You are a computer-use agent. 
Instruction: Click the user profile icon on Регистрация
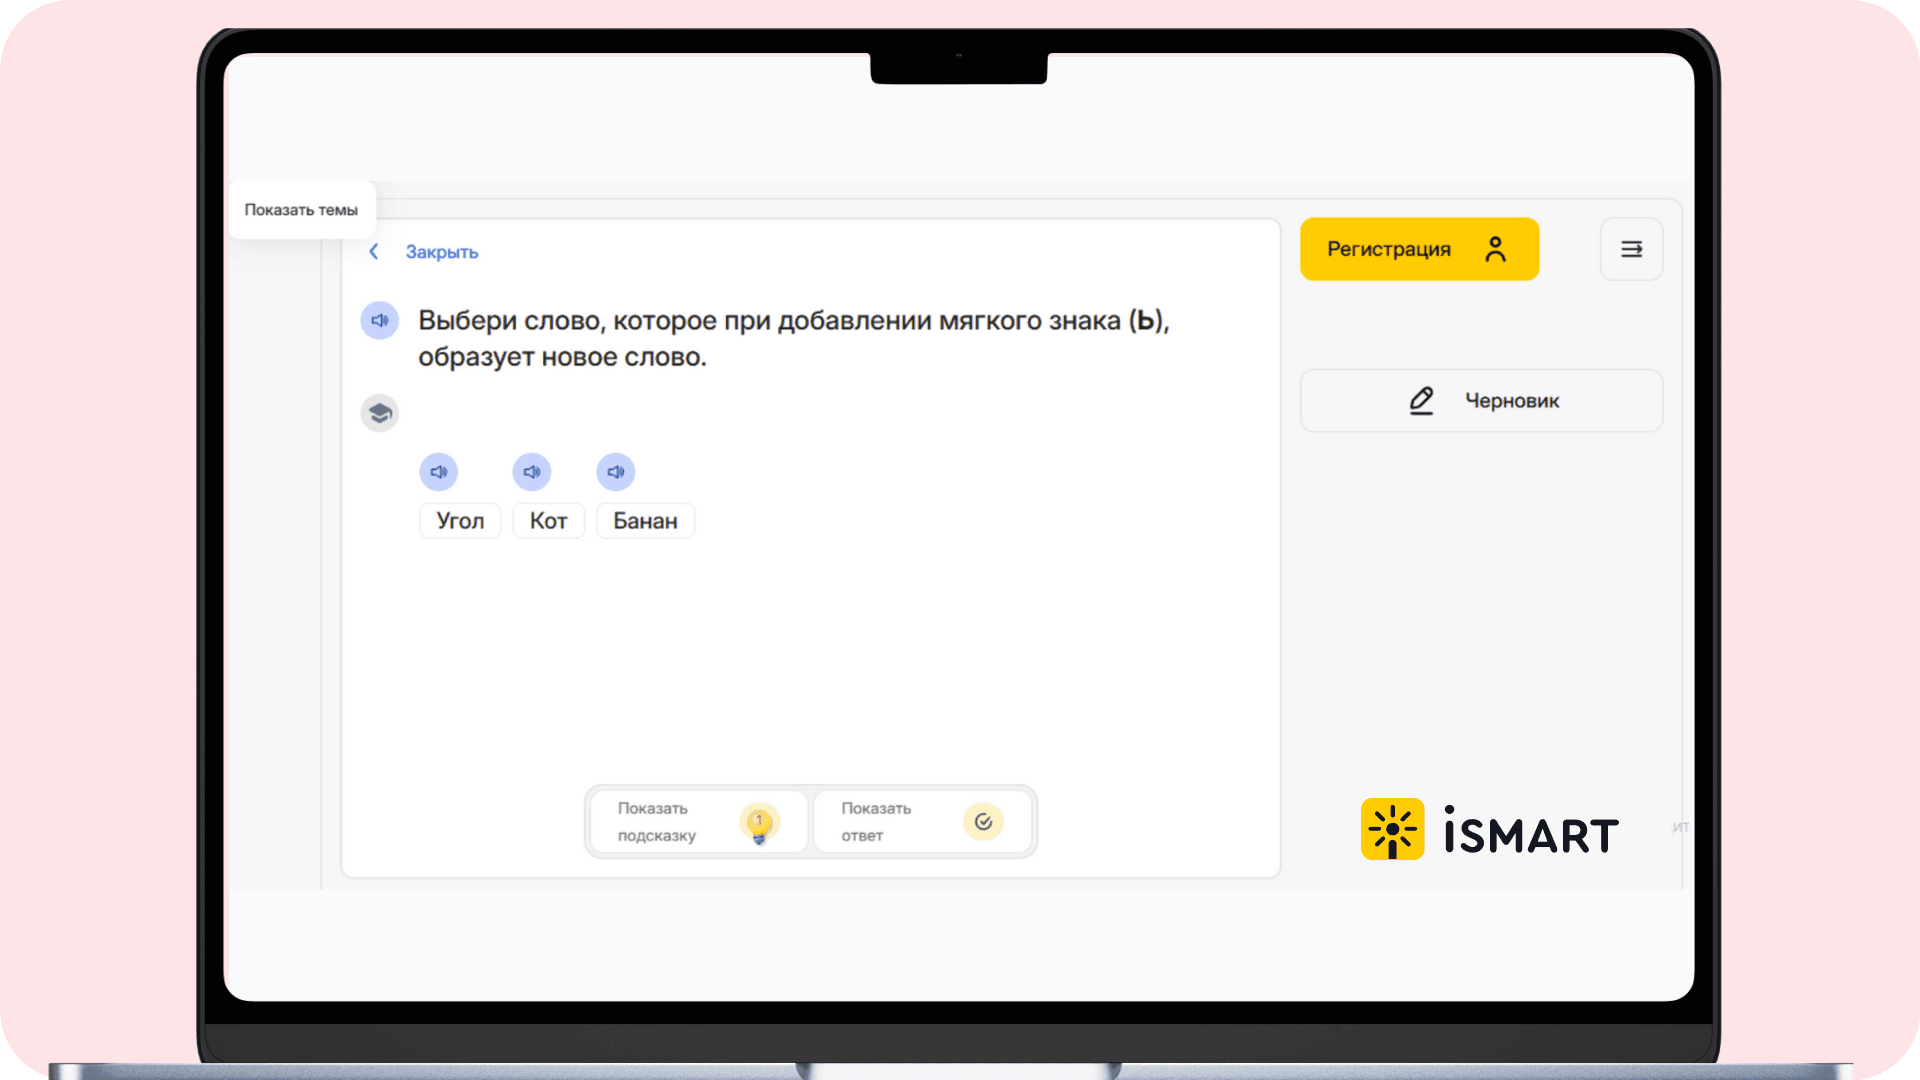[x=1495, y=249]
